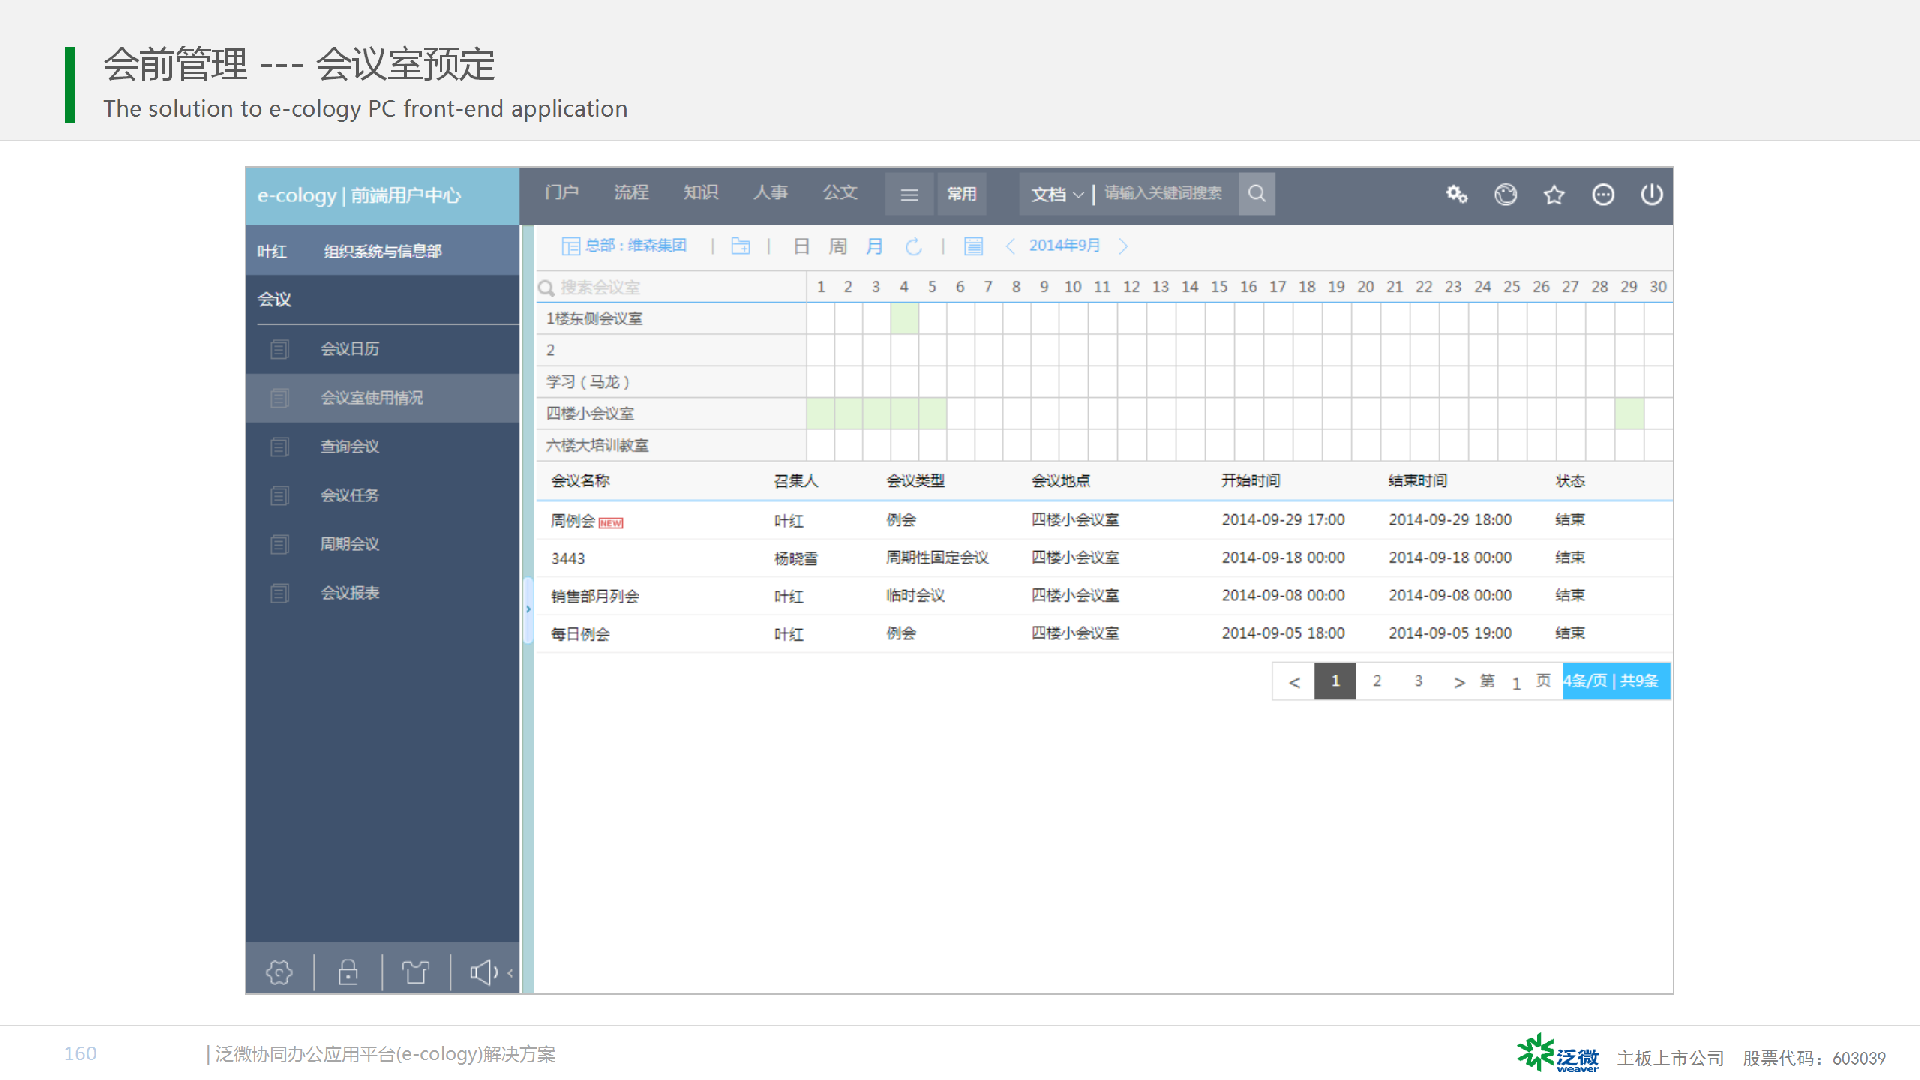The height and width of the screenshot is (1080, 1920).
Task: Open 销售部月列会 meeting
Action: coord(595,596)
